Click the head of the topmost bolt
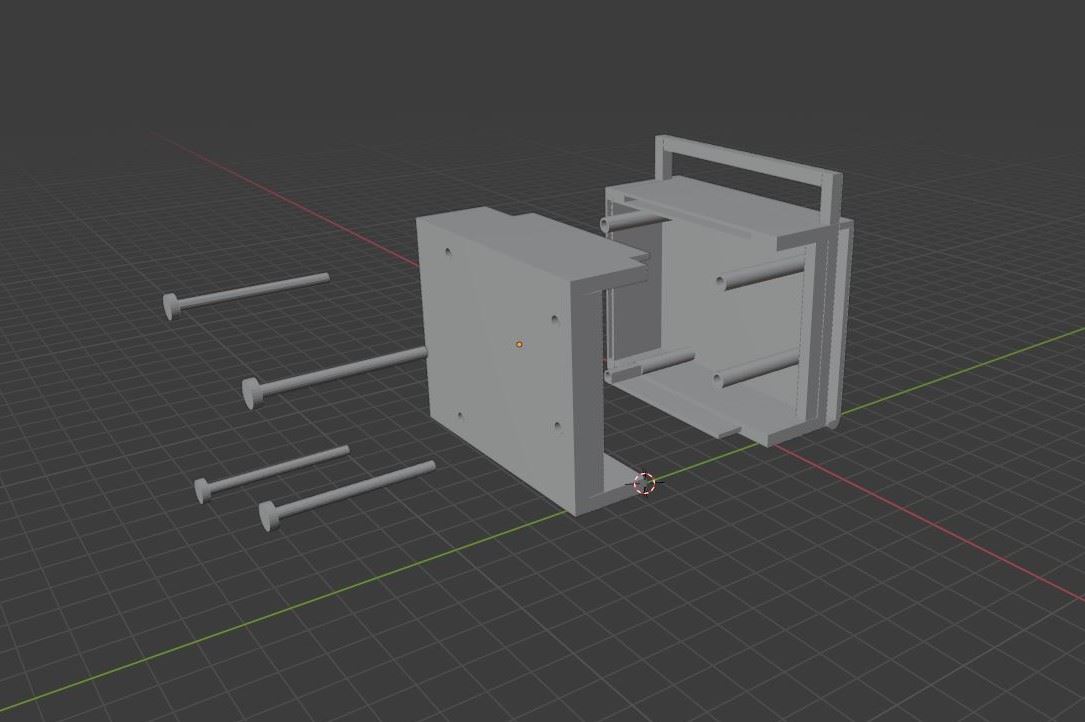Image resolution: width=1085 pixels, height=722 pixels. point(171,306)
